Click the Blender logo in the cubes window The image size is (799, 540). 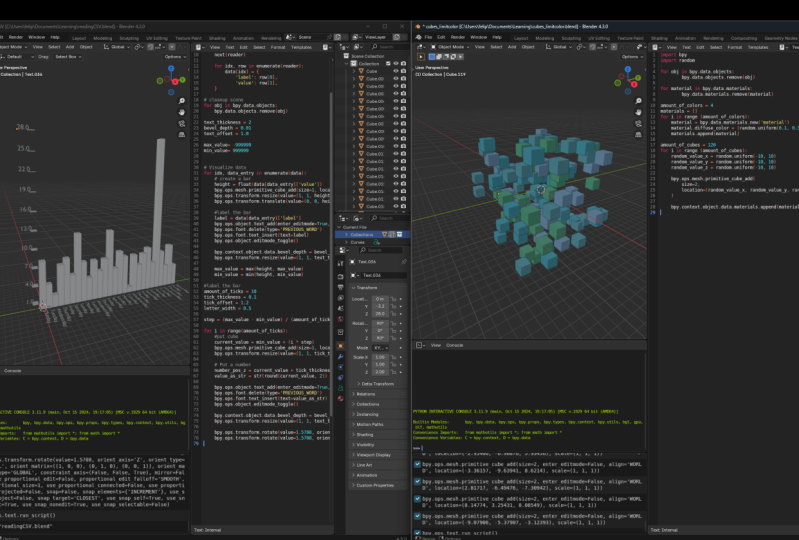point(418,37)
